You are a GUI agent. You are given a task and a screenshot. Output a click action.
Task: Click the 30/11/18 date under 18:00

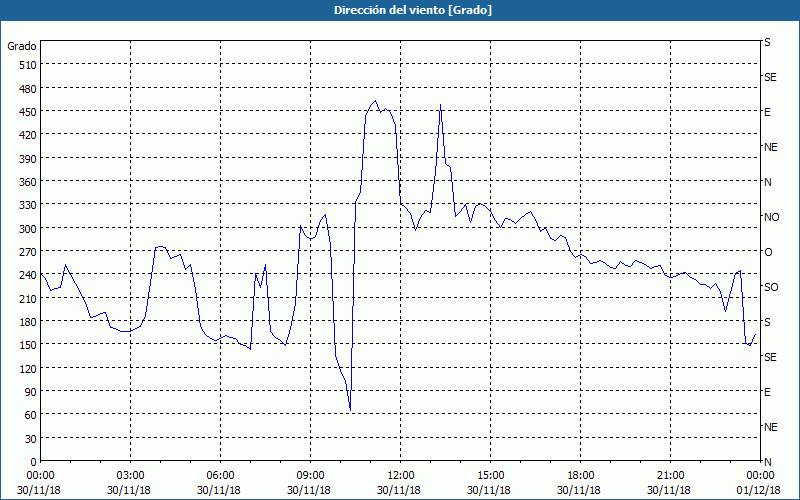pyautogui.click(x=579, y=490)
